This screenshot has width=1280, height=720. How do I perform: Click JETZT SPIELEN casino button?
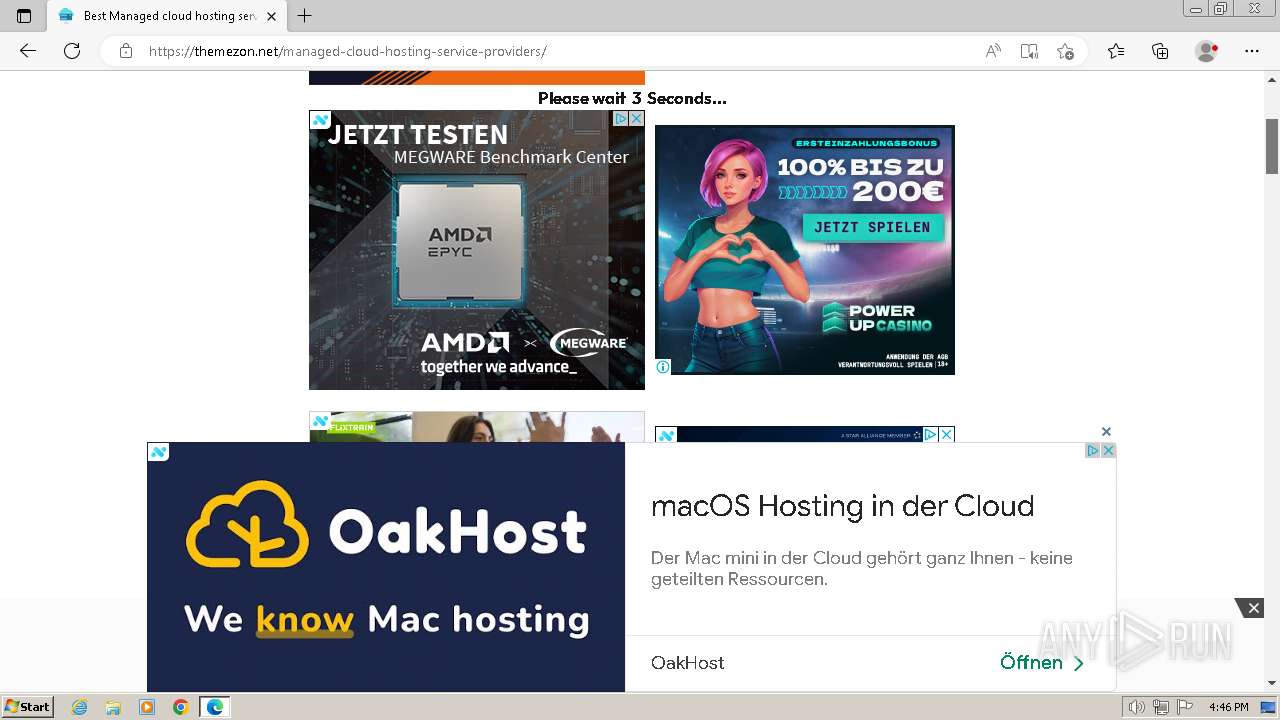point(872,227)
